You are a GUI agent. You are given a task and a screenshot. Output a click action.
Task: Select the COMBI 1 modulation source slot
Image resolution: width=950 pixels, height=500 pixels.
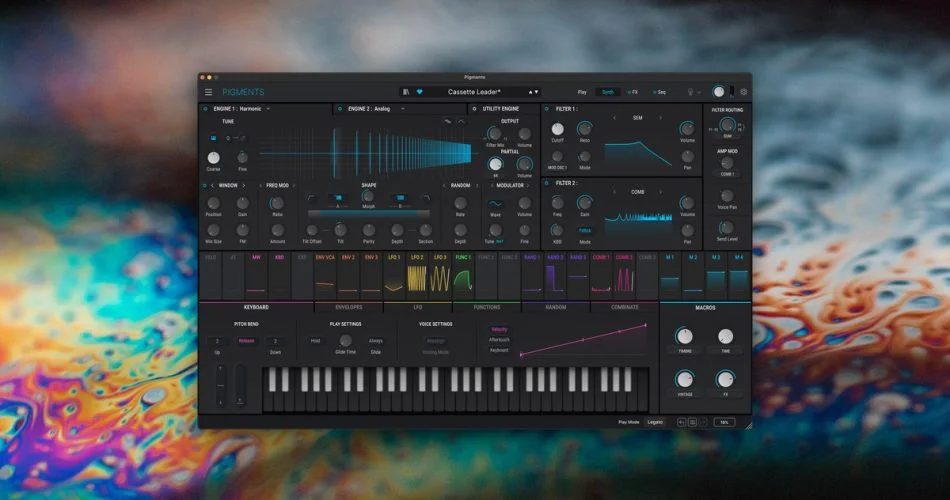tap(601, 276)
